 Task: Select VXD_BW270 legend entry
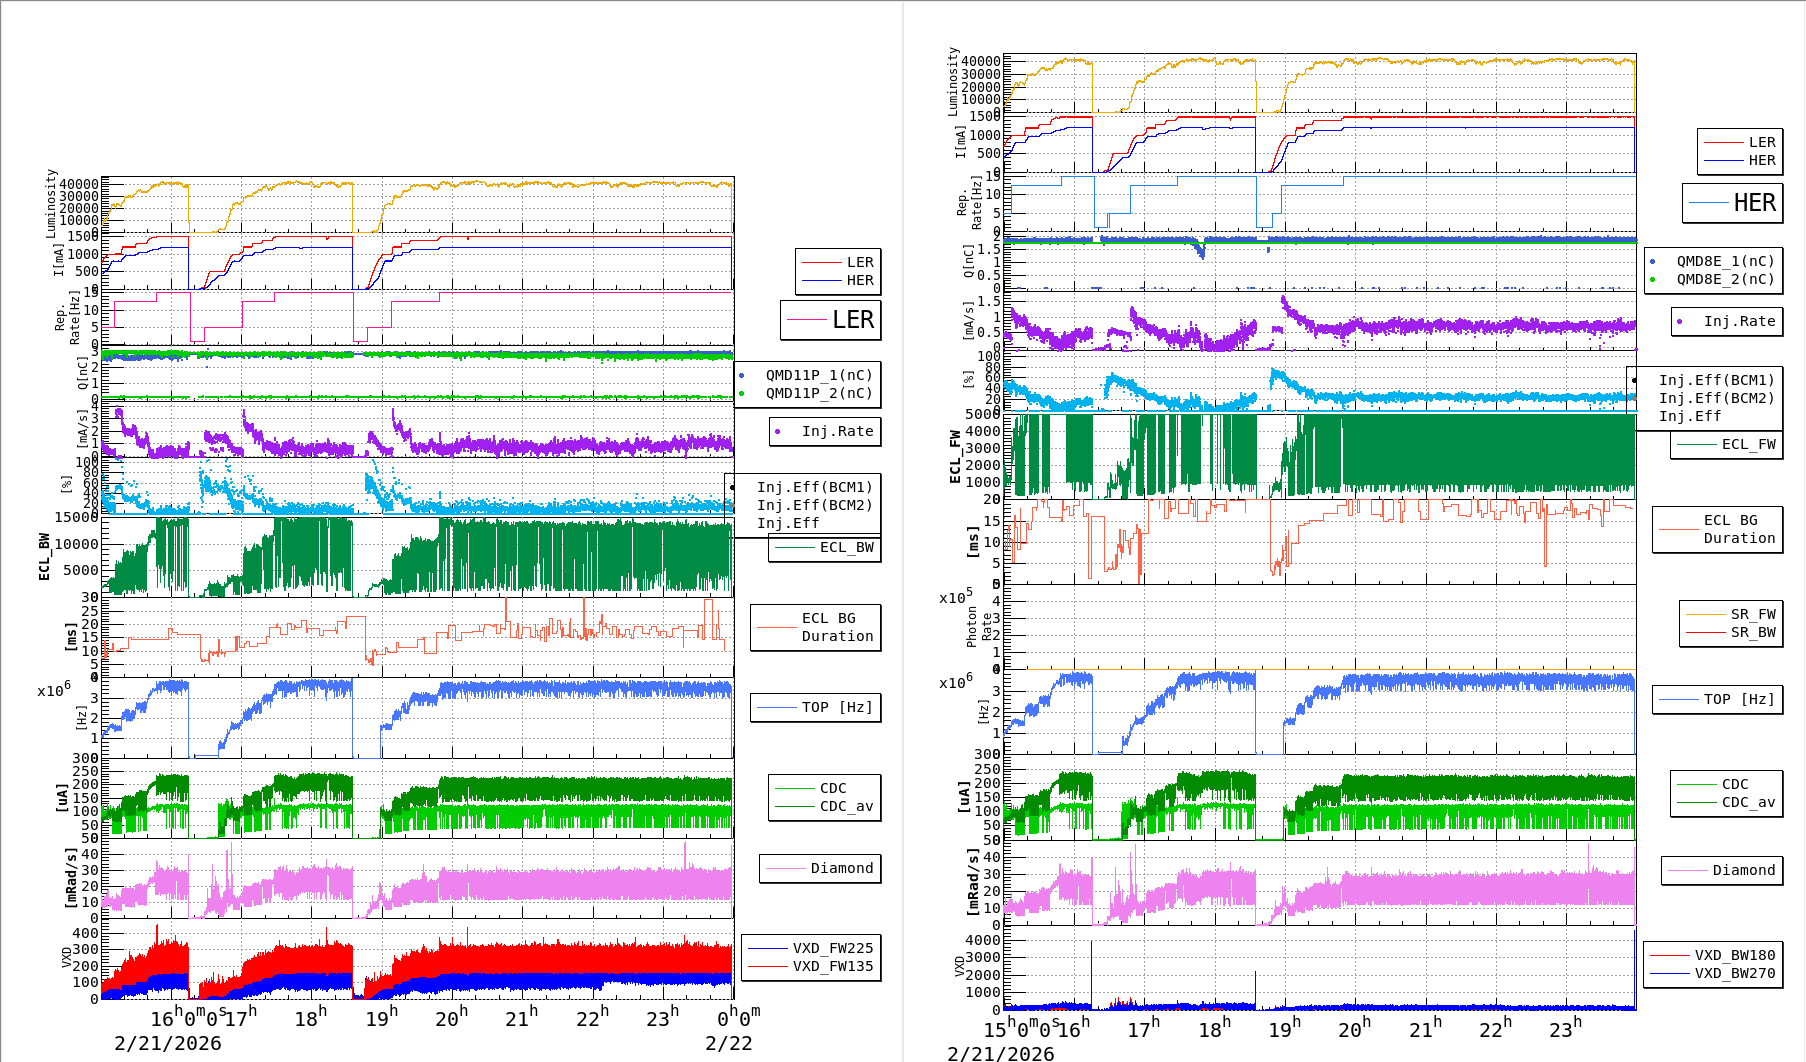pyautogui.click(x=1712, y=973)
